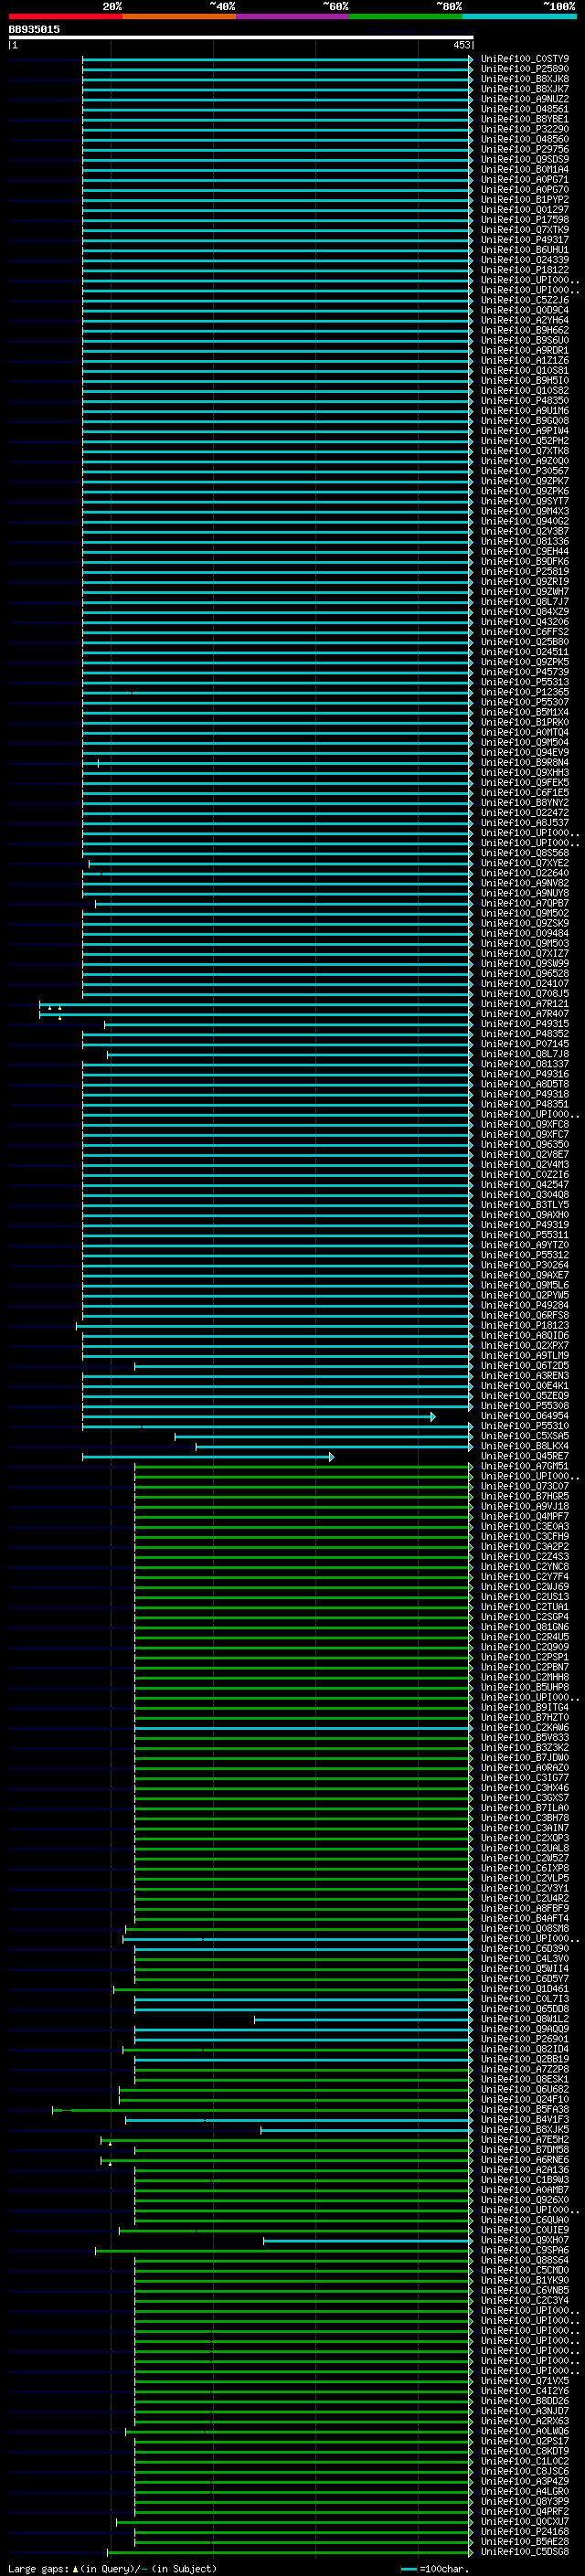Select the UniRef100_P18122 label
The height and width of the screenshot is (2576, 585).
525,270
